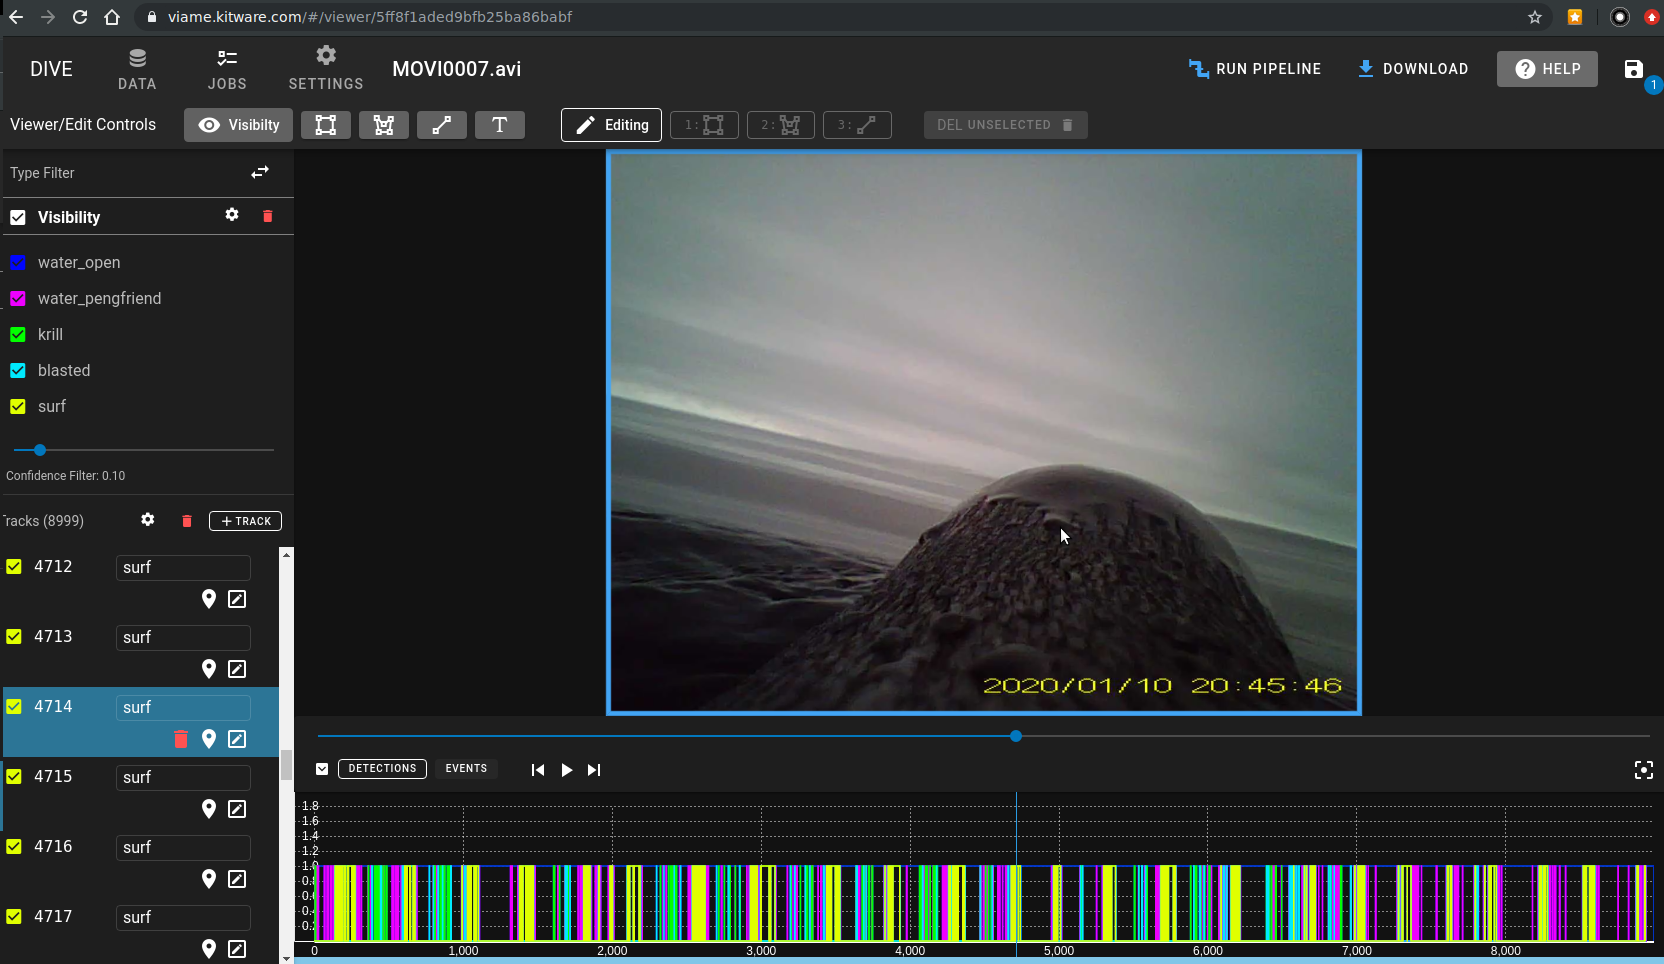Screen dimensions: 1664x964
Task: Click the confidence filter slider handle
Action: (x=40, y=450)
